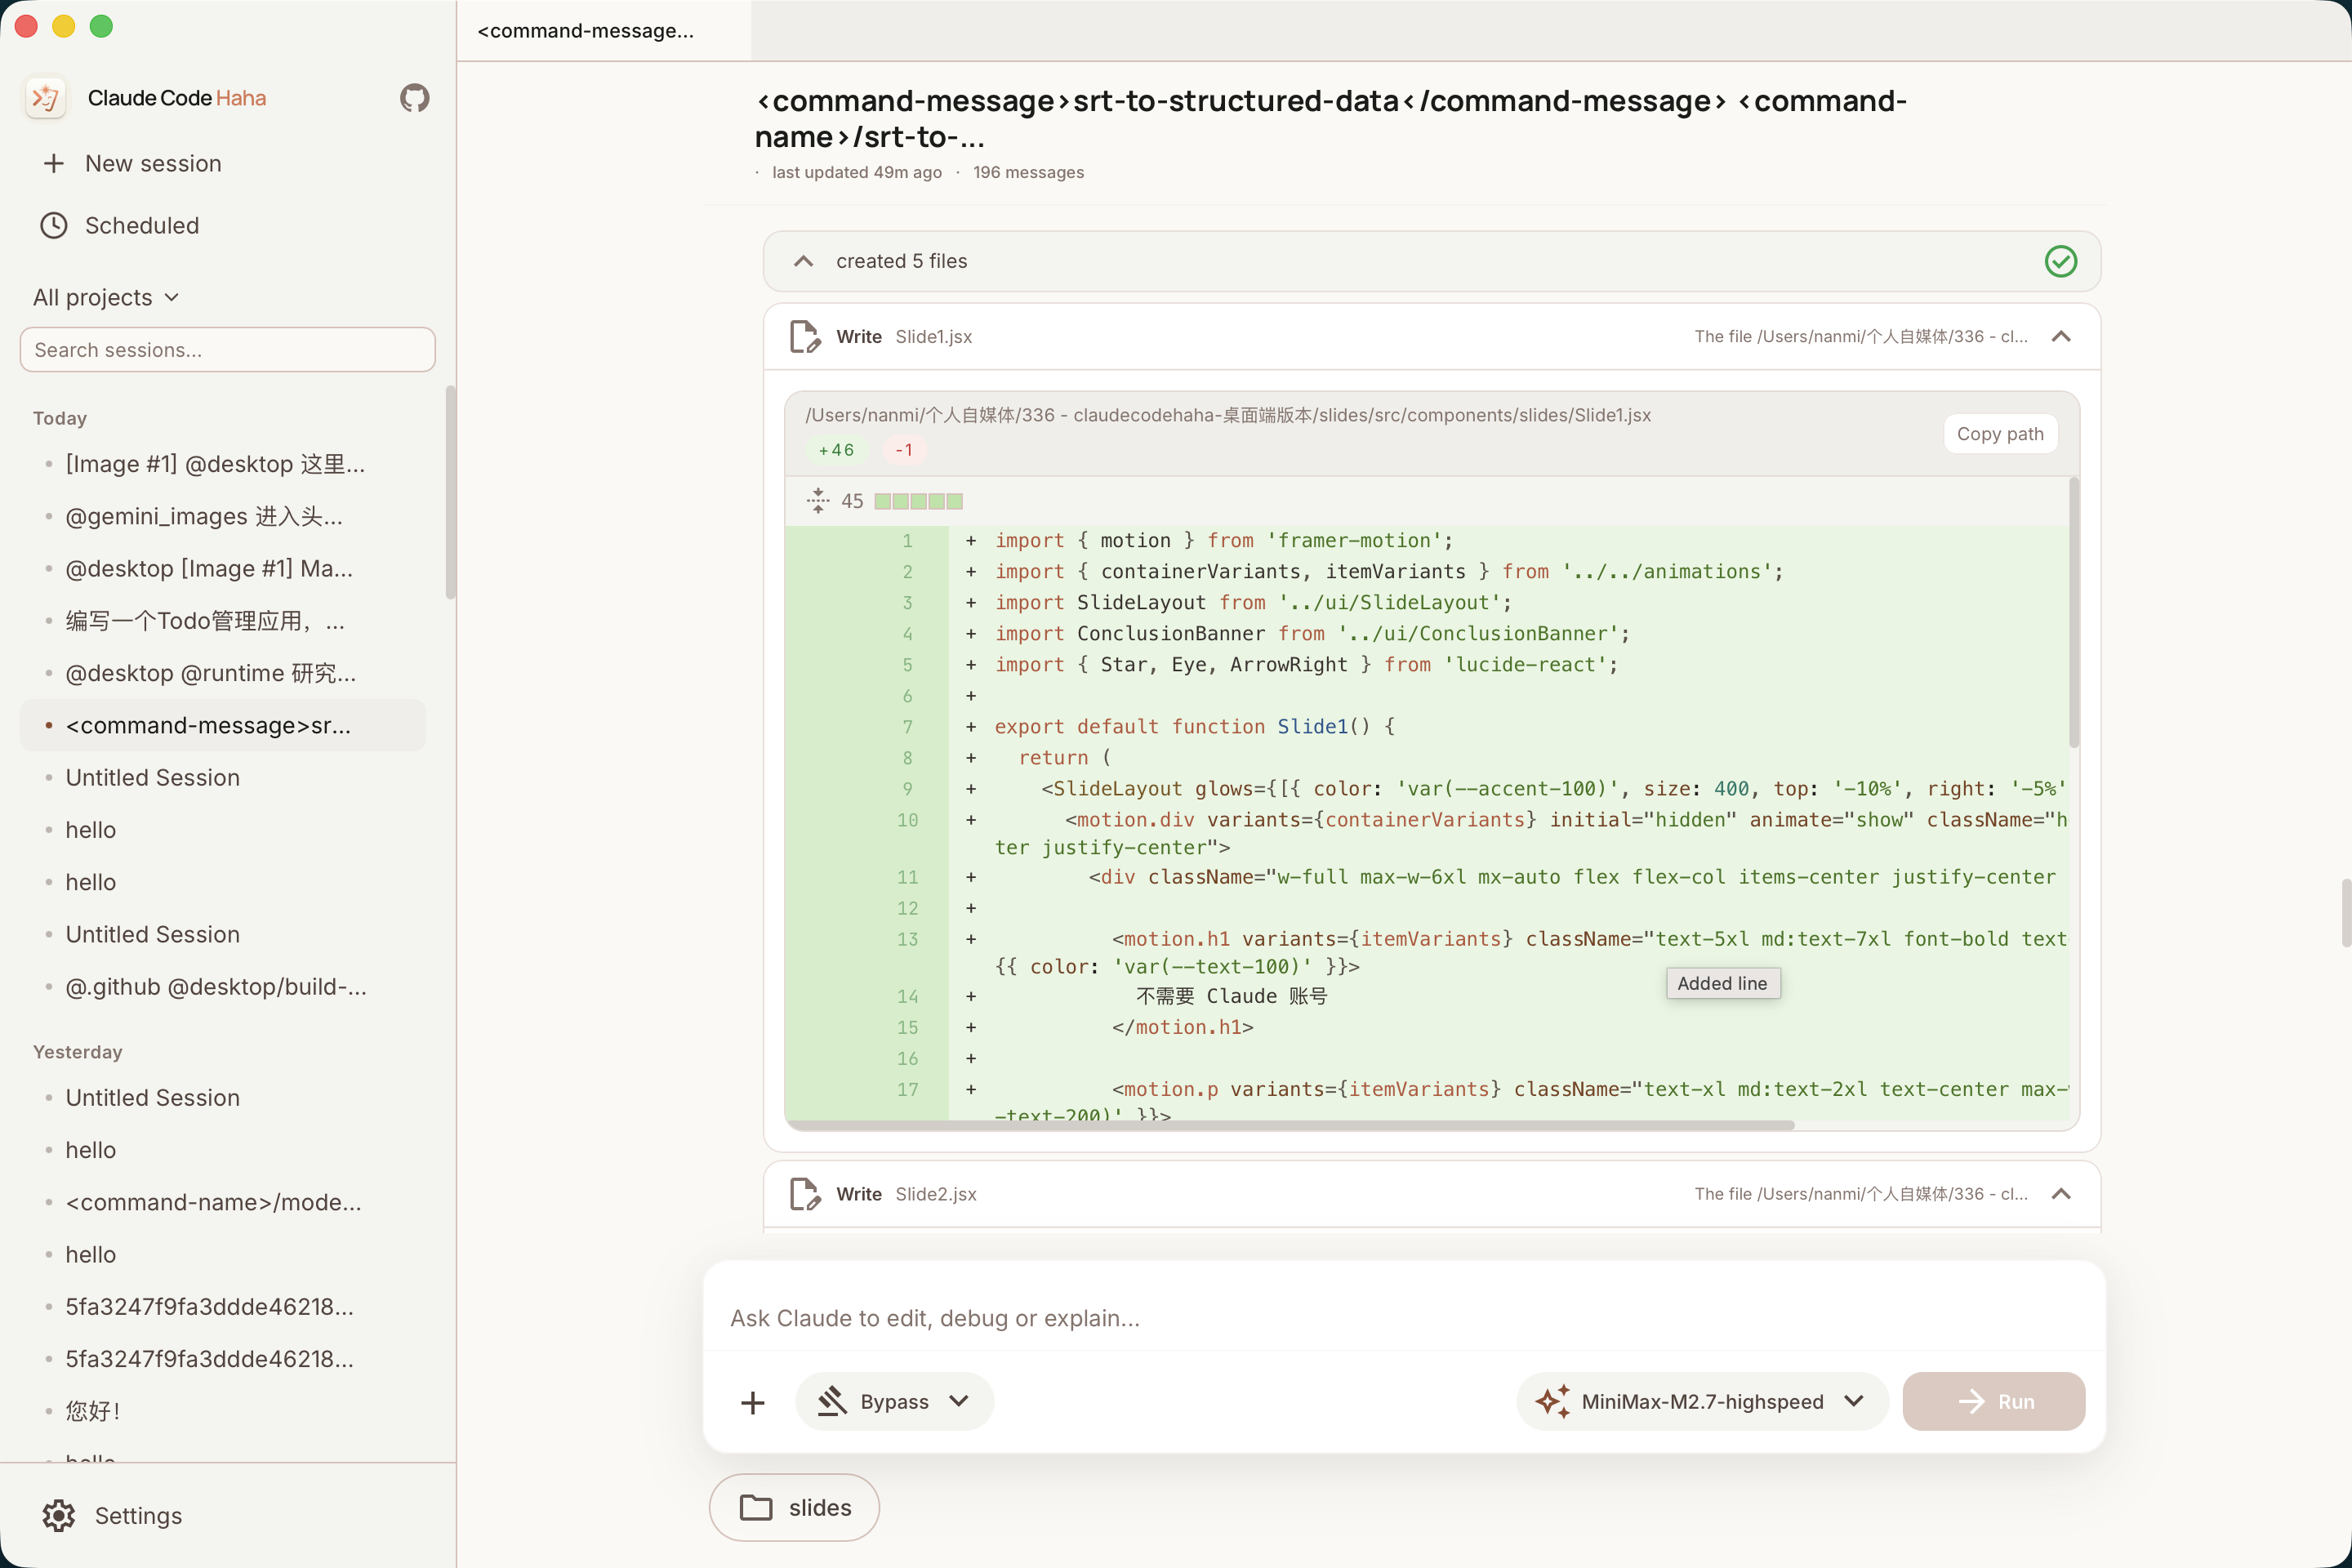Click the wand icon on the Bypass control
2352x1568 pixels.
click(834, 1401)
